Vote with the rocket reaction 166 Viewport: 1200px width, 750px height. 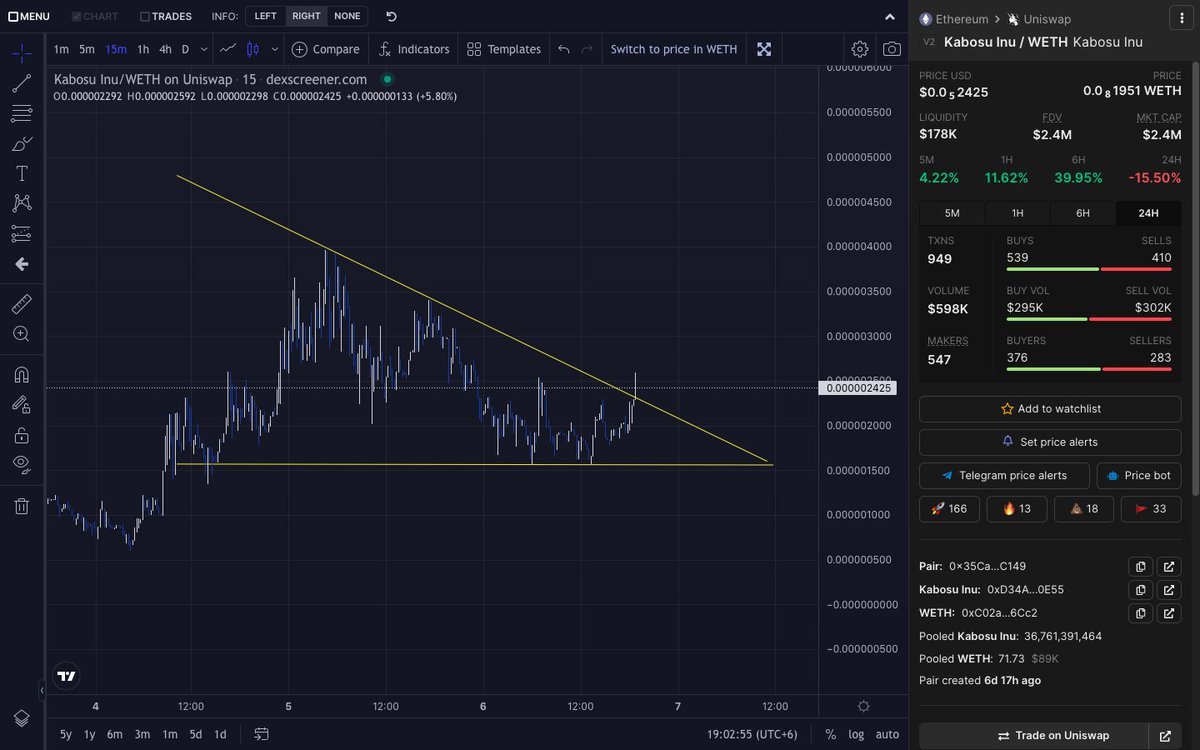[949, 509]
